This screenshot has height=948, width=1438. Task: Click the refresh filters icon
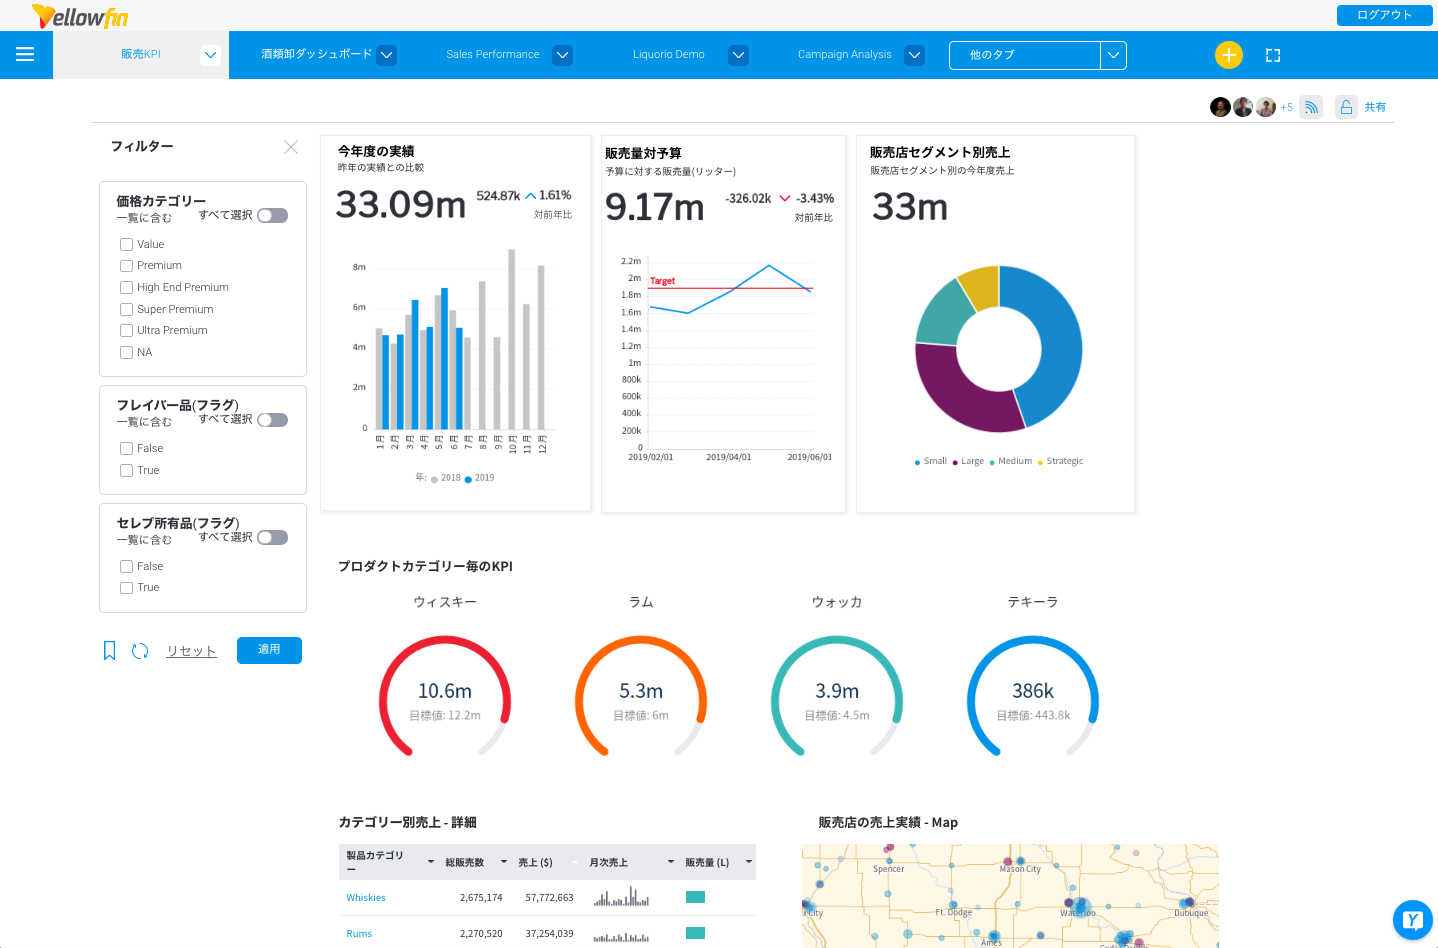(140, 651)
